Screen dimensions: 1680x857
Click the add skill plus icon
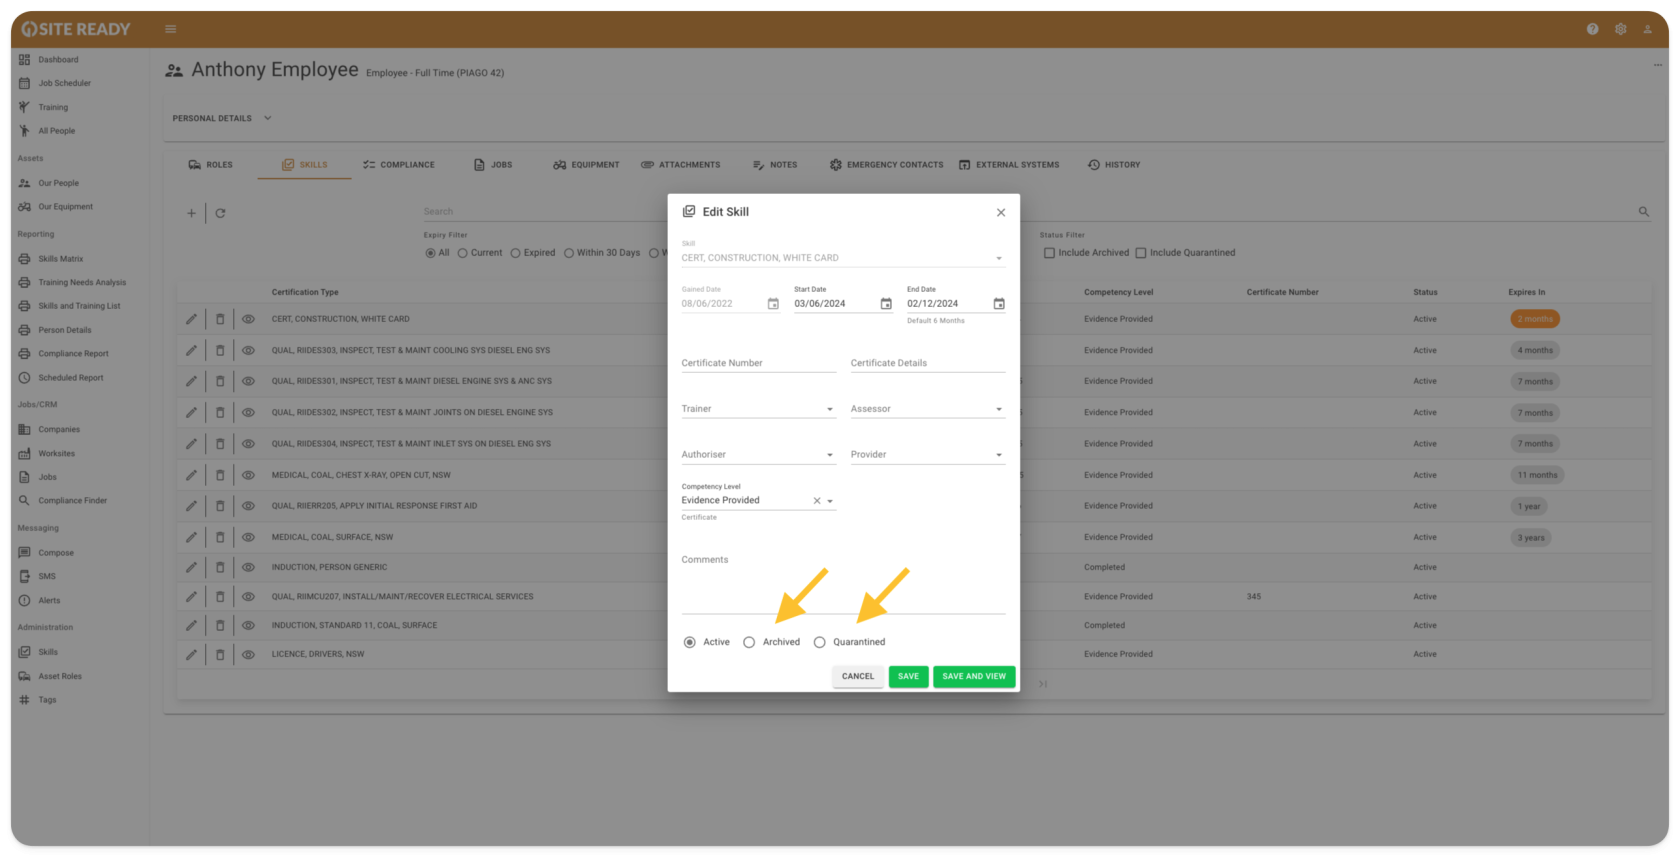tap(191, 213)
